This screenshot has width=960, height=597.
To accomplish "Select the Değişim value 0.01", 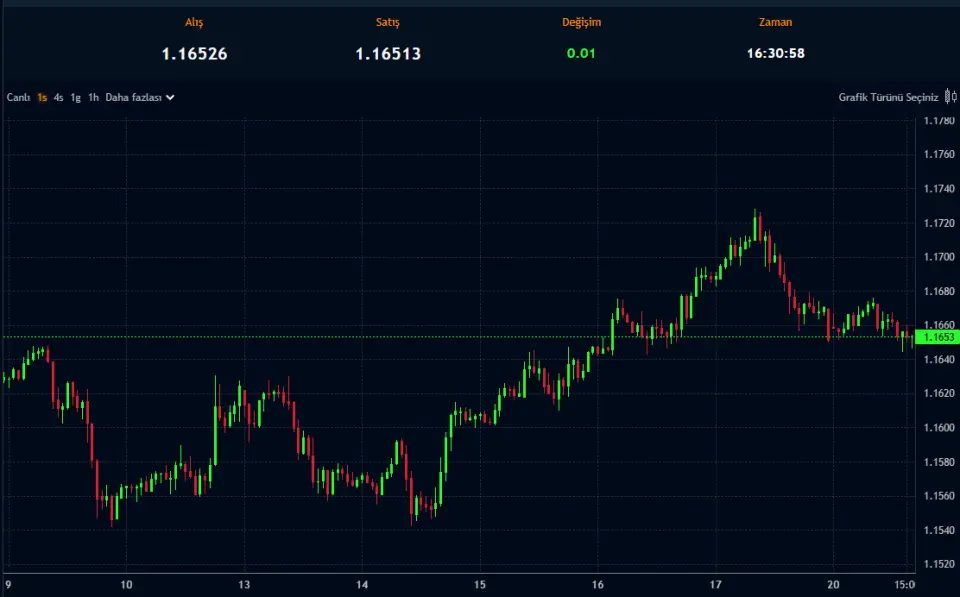I will pyautogui.click(x=581, y=54).
